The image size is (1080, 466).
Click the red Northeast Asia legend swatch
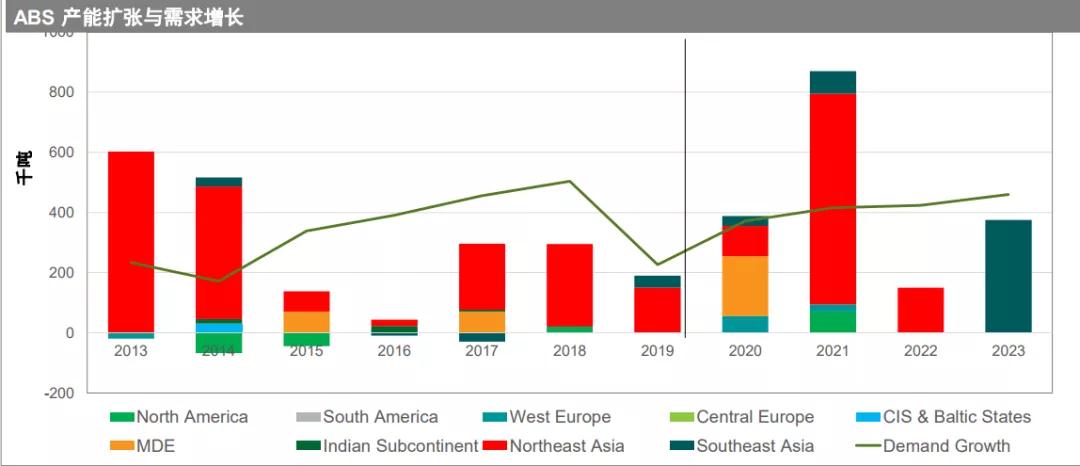495,446
